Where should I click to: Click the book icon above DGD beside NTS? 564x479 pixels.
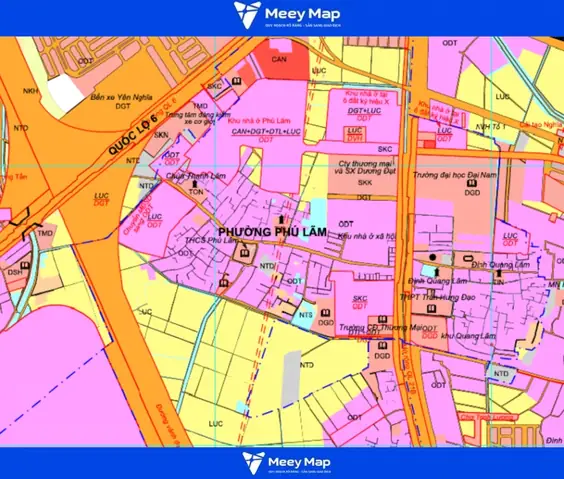coord(326,313)
